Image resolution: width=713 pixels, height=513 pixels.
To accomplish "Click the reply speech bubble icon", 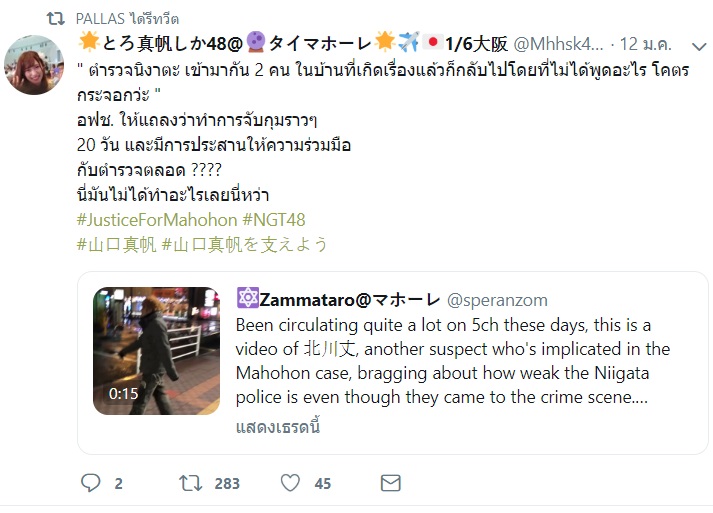I will 90,483.
